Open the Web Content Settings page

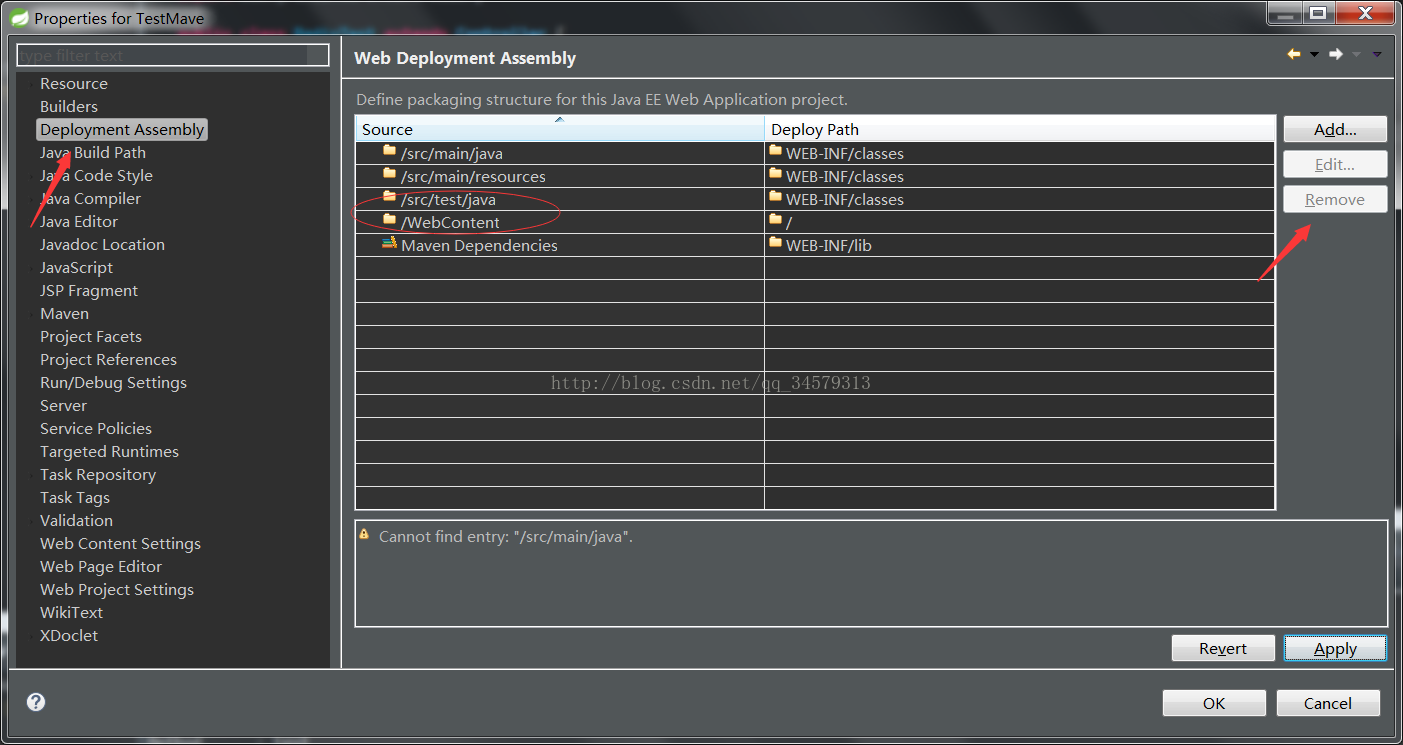120,544
